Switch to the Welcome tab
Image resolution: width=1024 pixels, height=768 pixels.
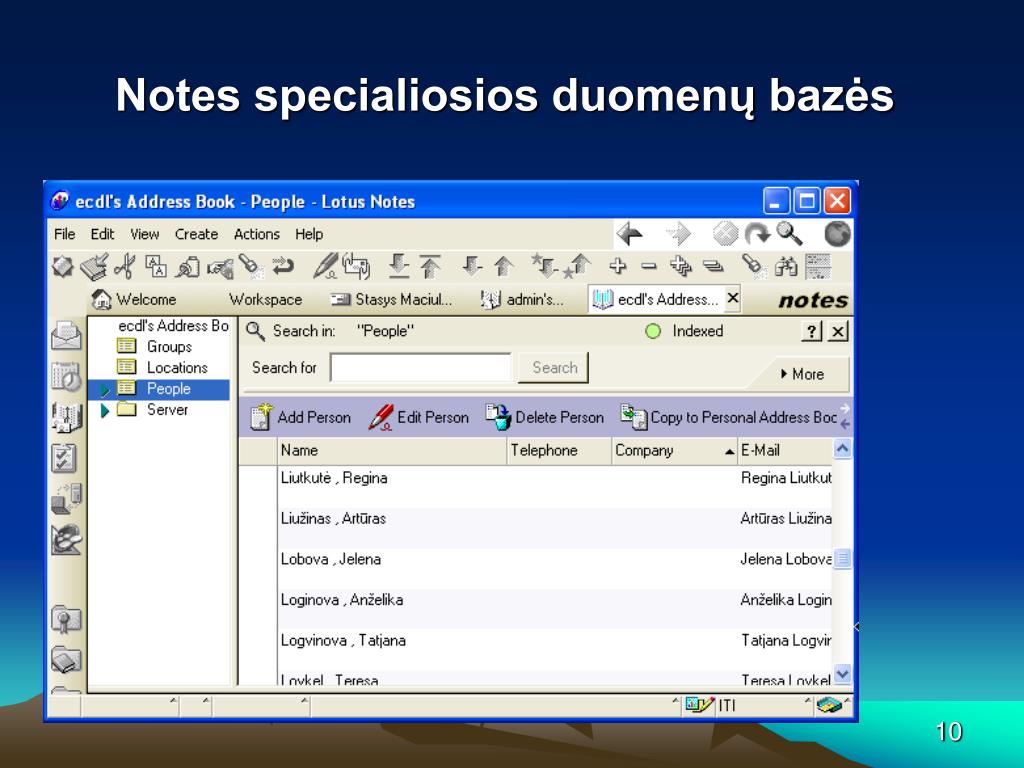point(135,300)
